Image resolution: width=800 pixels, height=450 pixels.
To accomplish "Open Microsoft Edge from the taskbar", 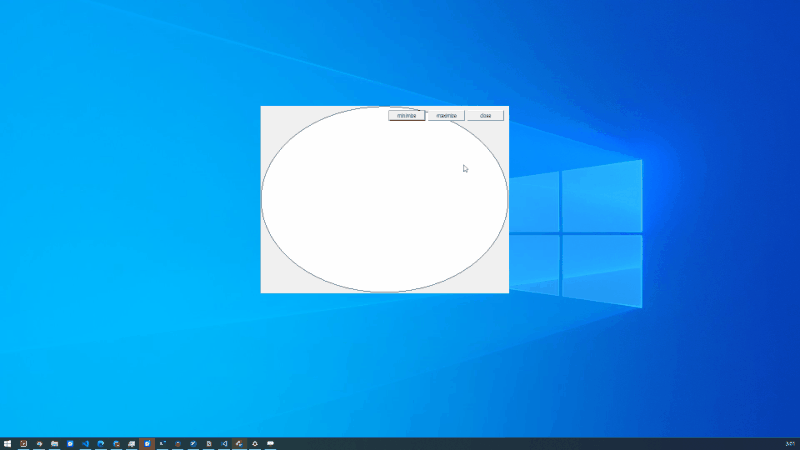I will click(x=101, y=443).
